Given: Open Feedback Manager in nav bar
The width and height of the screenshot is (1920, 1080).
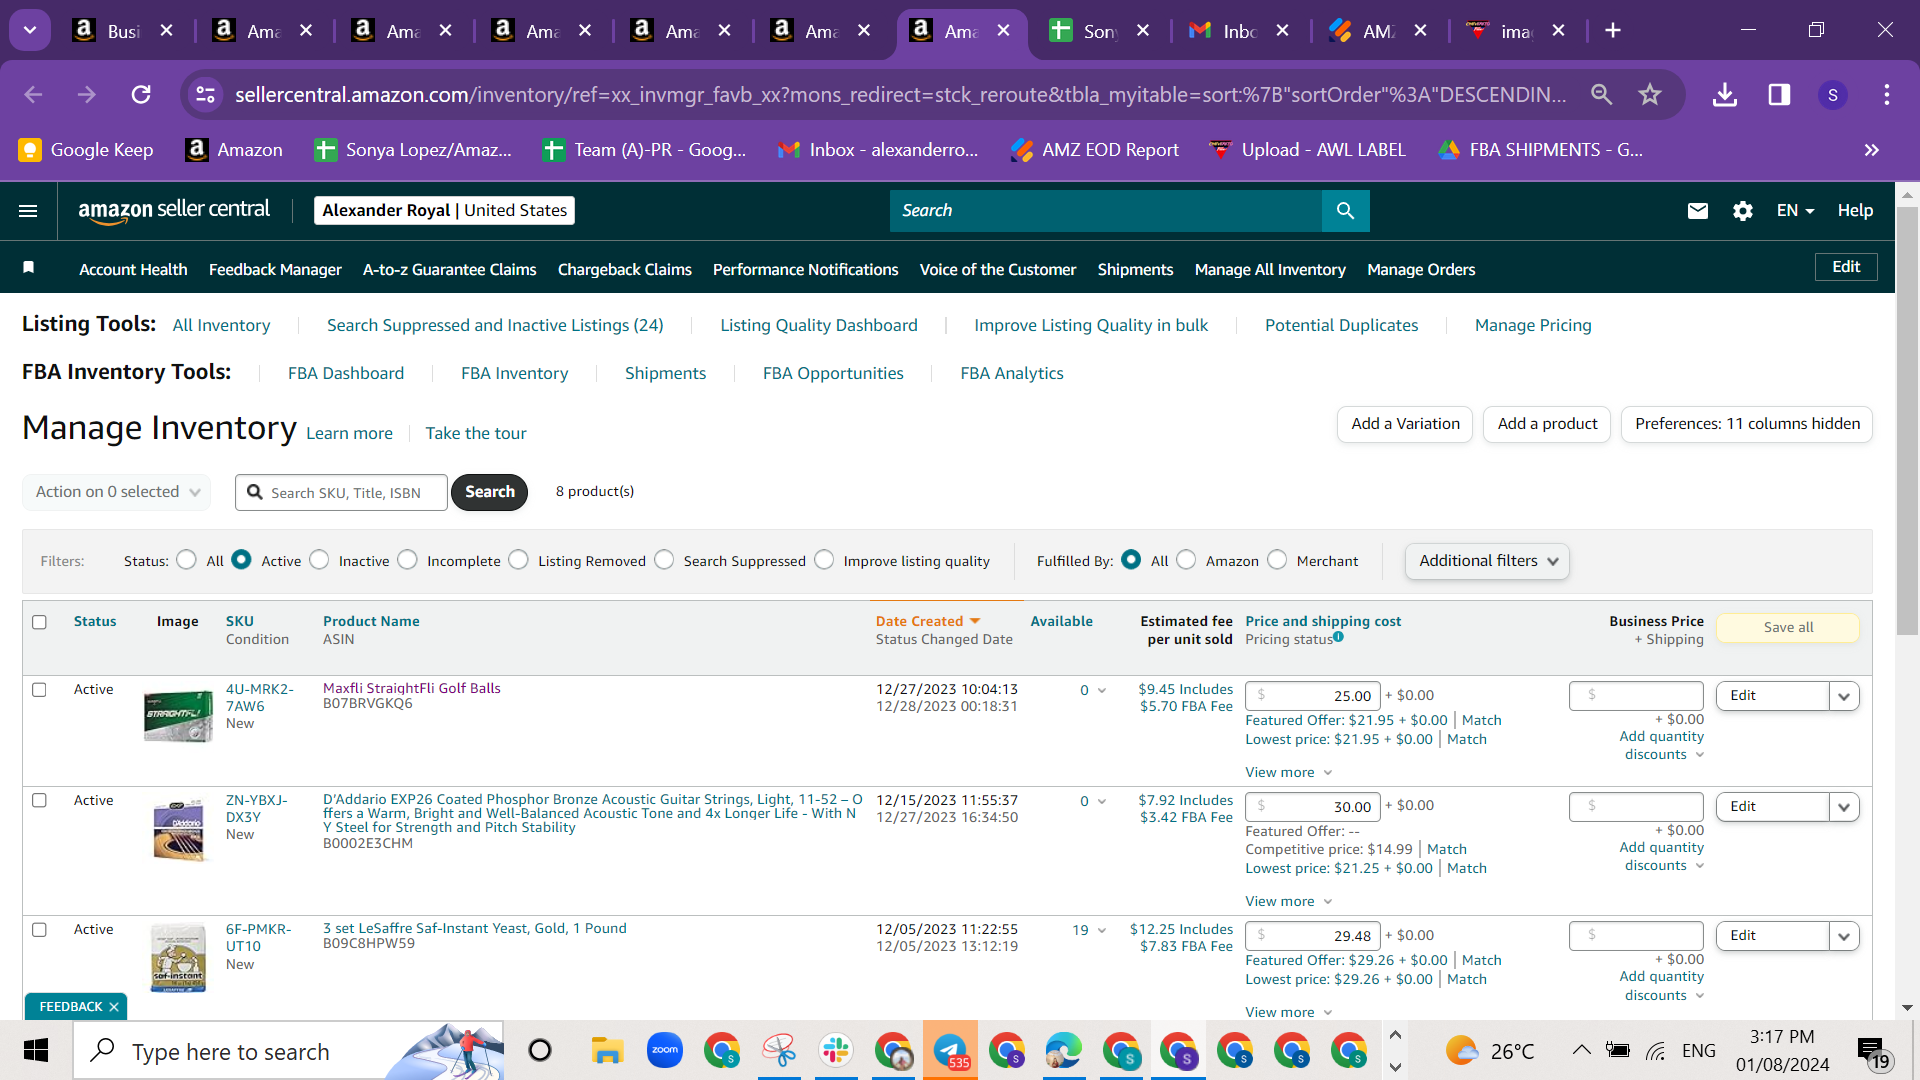Looking at the screenshot, I should point(275,270).
